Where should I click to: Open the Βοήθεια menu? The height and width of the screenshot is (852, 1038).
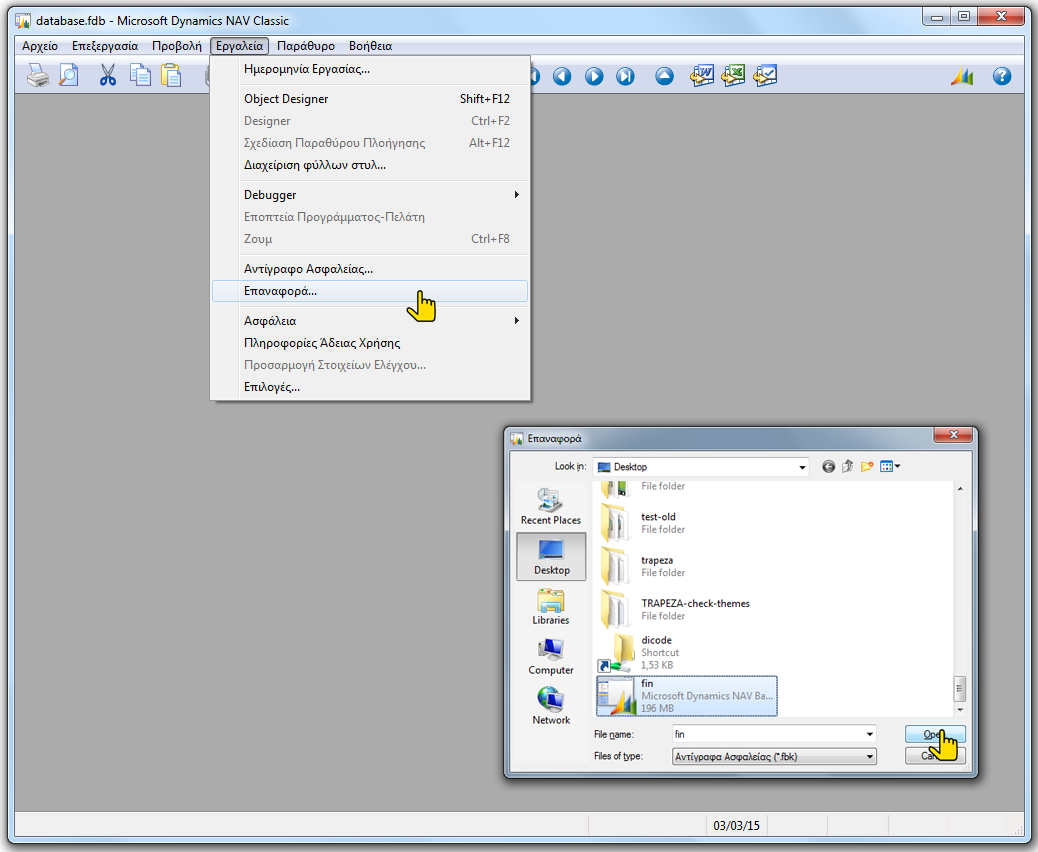[x=371, y=46]
